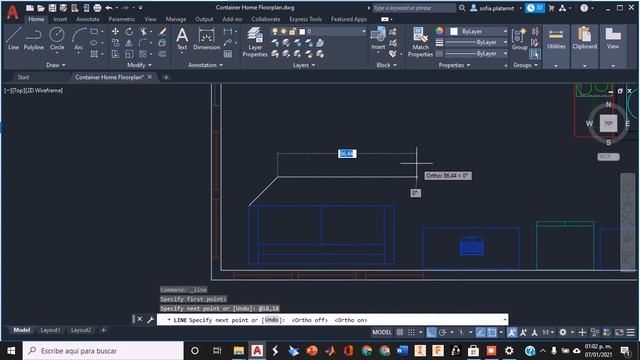Click the Mirror tool icon
Screen dimensions: 640x360
pyautogui.click(x=129, y=42)
